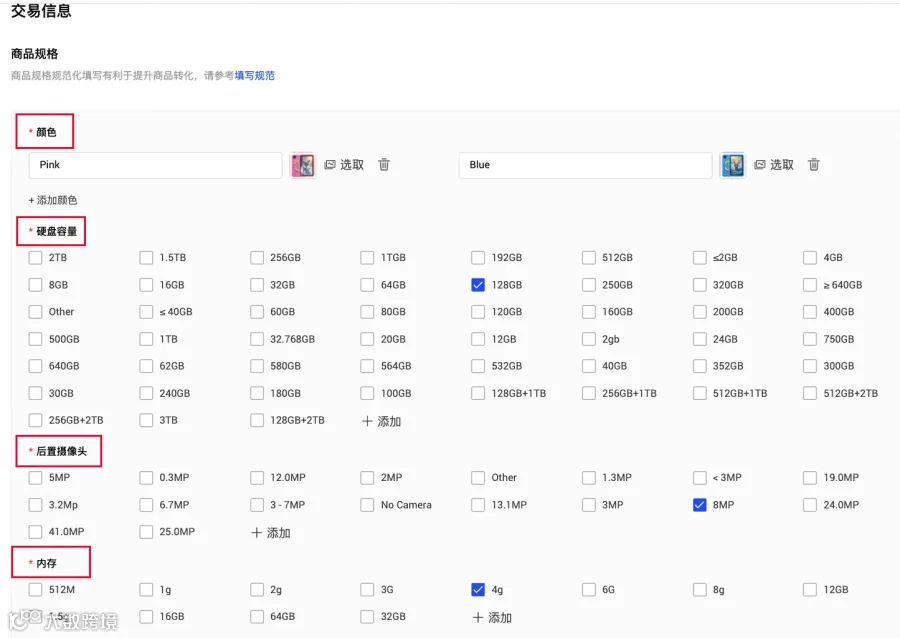900x638 pixels.
Task: Check the 256GB storage option
Action: (x=257, y=258)
